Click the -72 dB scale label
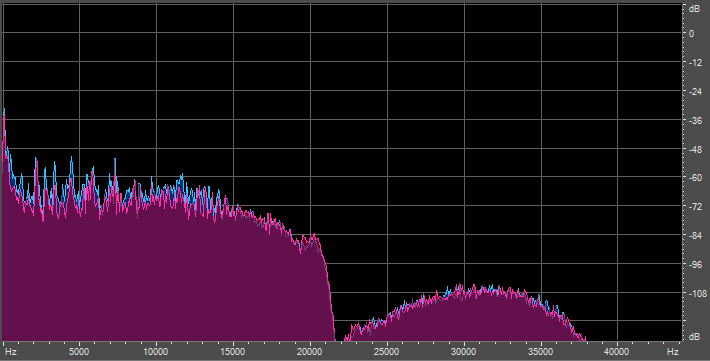 (x=696, y=207)
